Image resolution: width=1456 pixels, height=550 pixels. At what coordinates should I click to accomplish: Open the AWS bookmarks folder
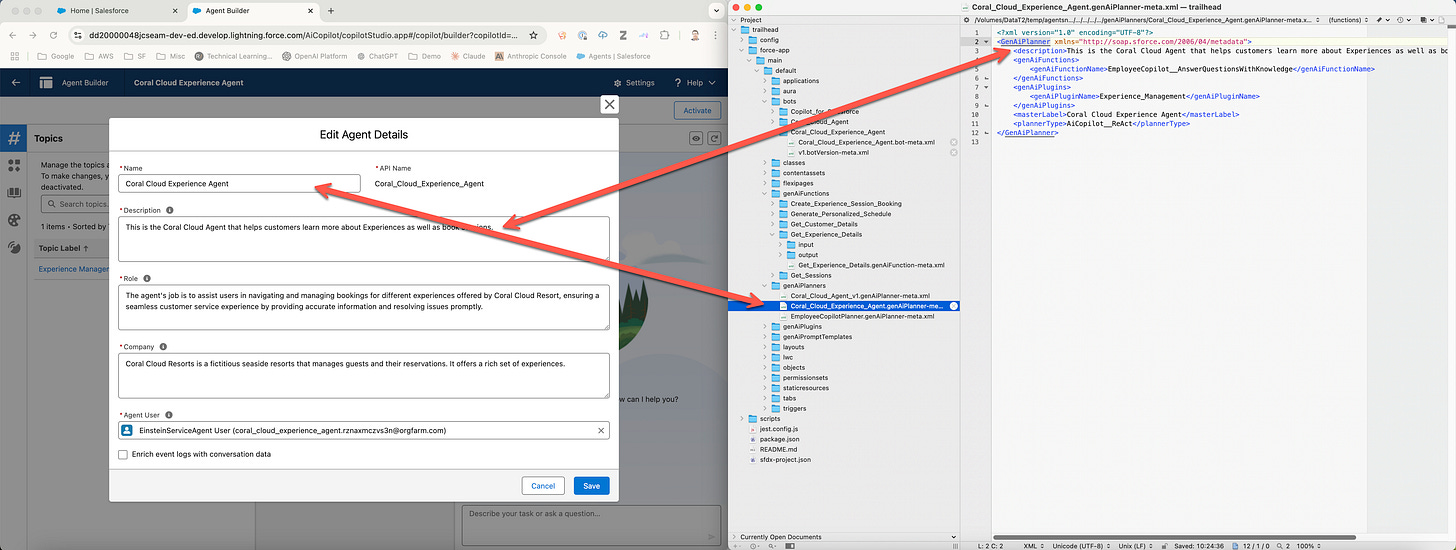click(97, 57)
